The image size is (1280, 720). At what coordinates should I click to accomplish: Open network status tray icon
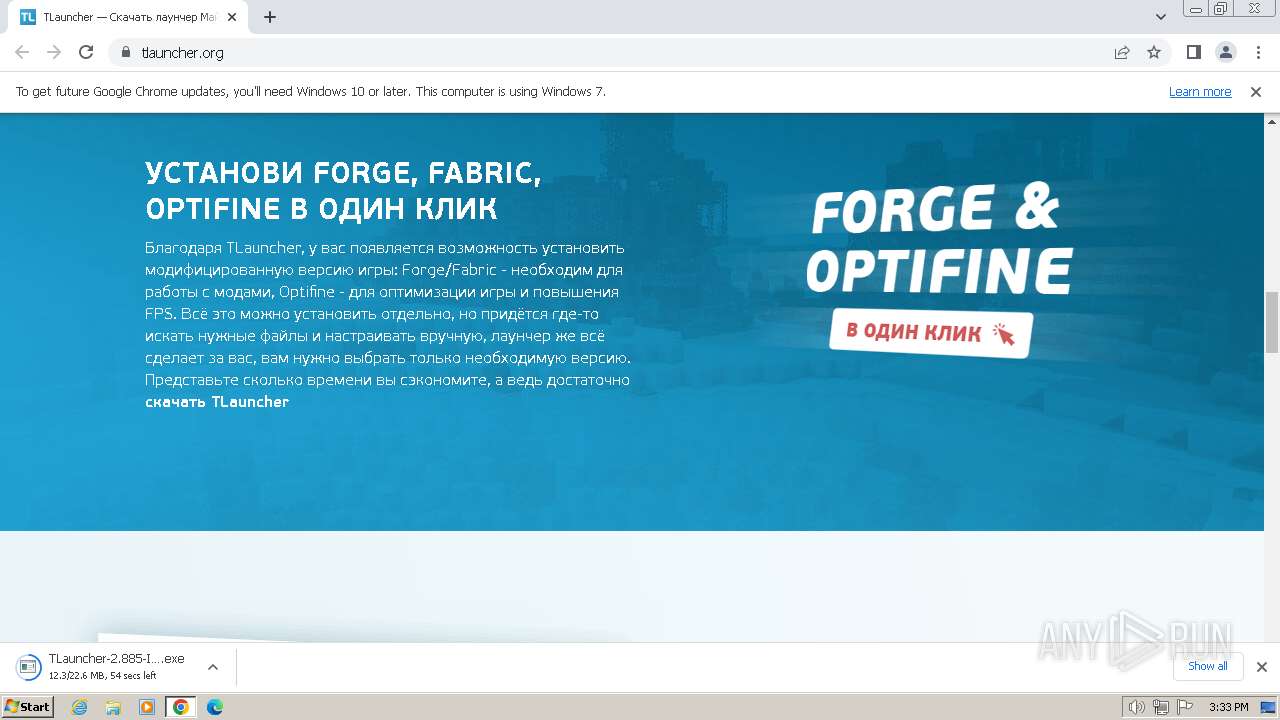1161,707
